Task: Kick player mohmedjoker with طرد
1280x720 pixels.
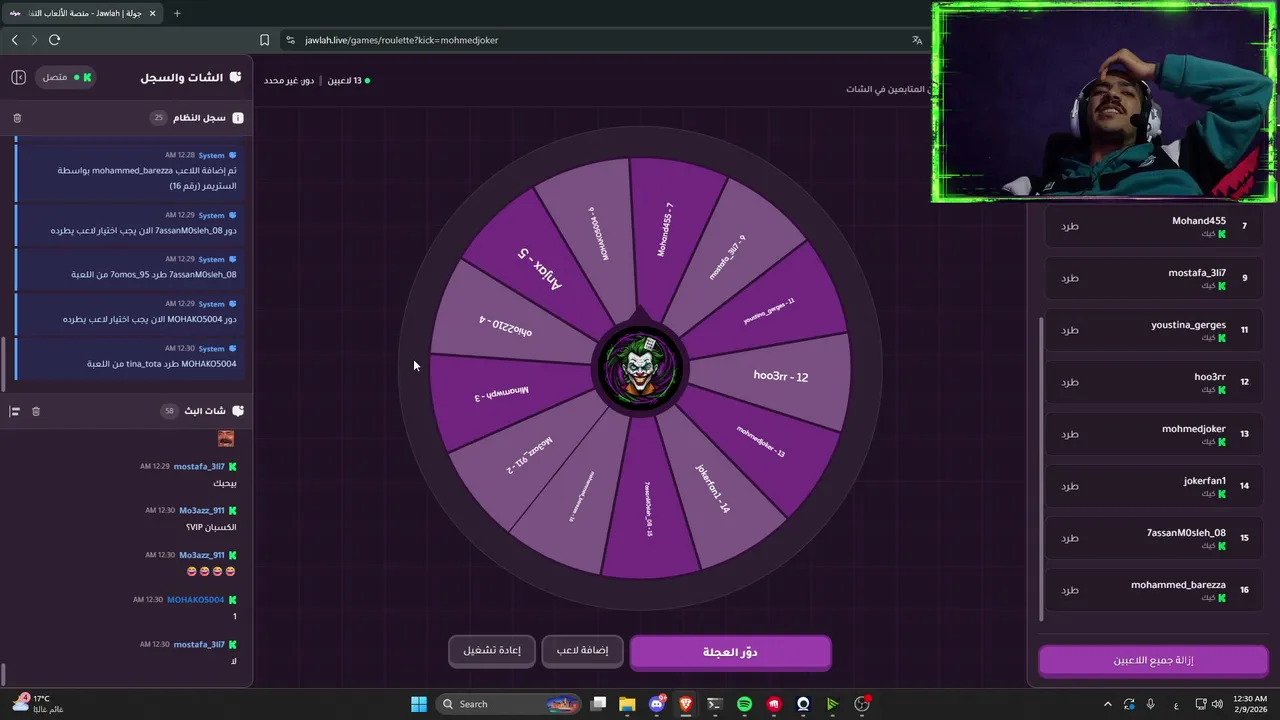Action: [x=1070, y=434]
